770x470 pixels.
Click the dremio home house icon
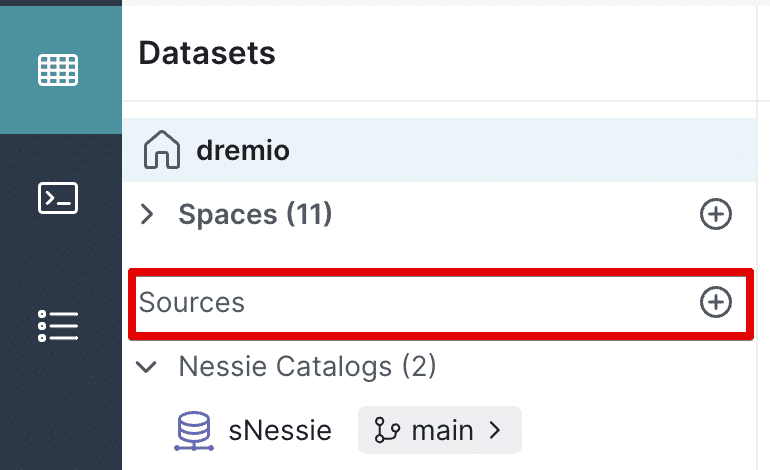[x=162, y=150]
